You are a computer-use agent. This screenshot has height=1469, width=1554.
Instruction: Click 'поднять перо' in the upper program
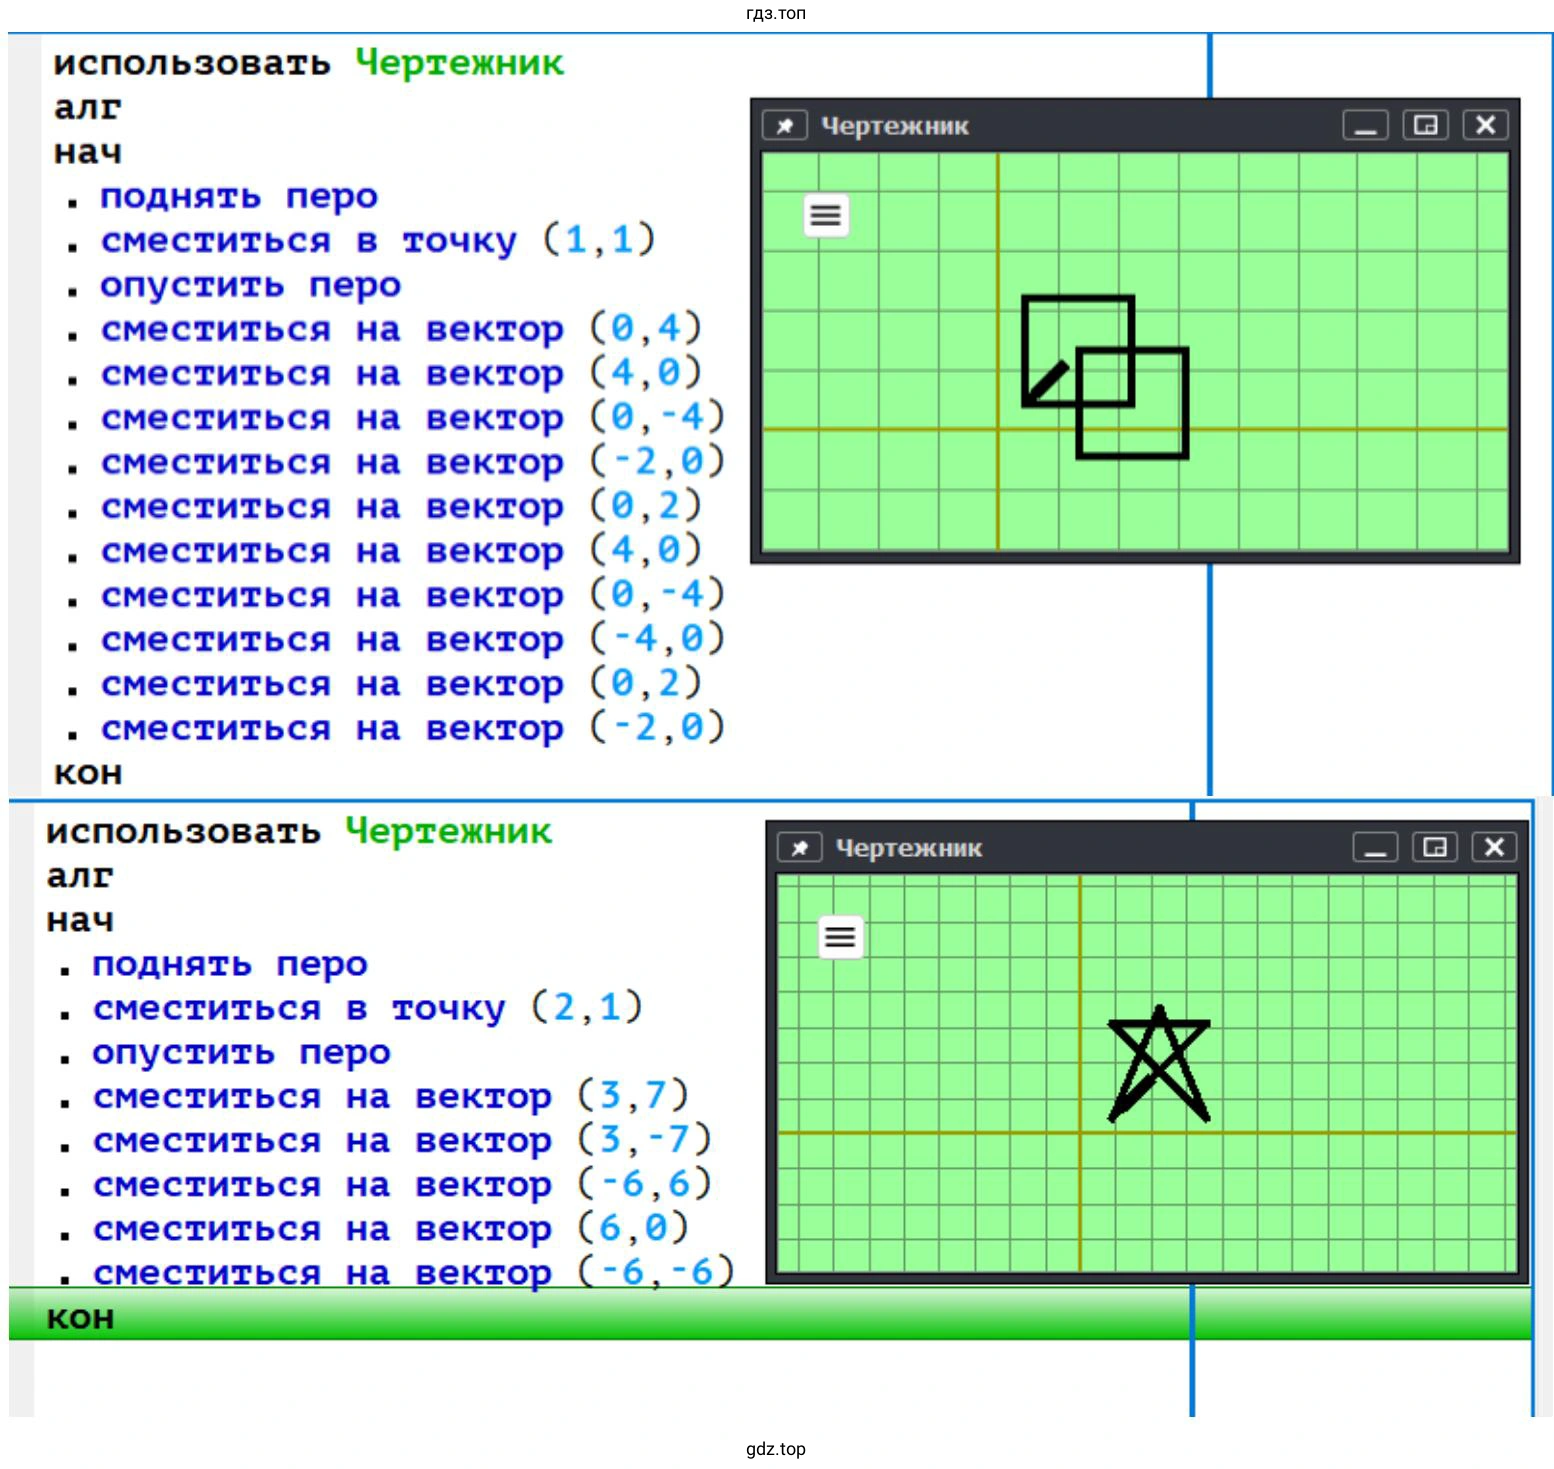tap(239, 196)
